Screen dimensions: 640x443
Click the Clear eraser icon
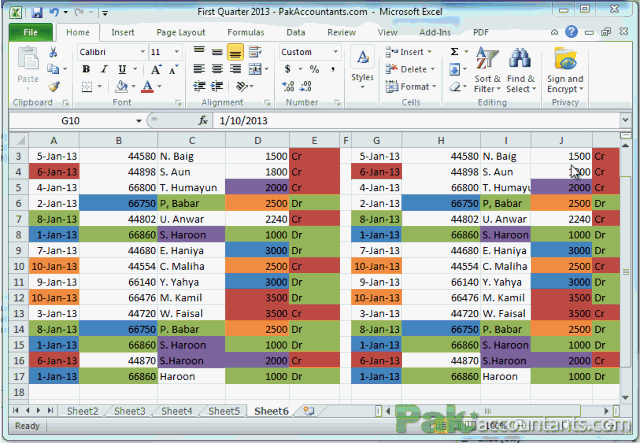pos(455,86)
